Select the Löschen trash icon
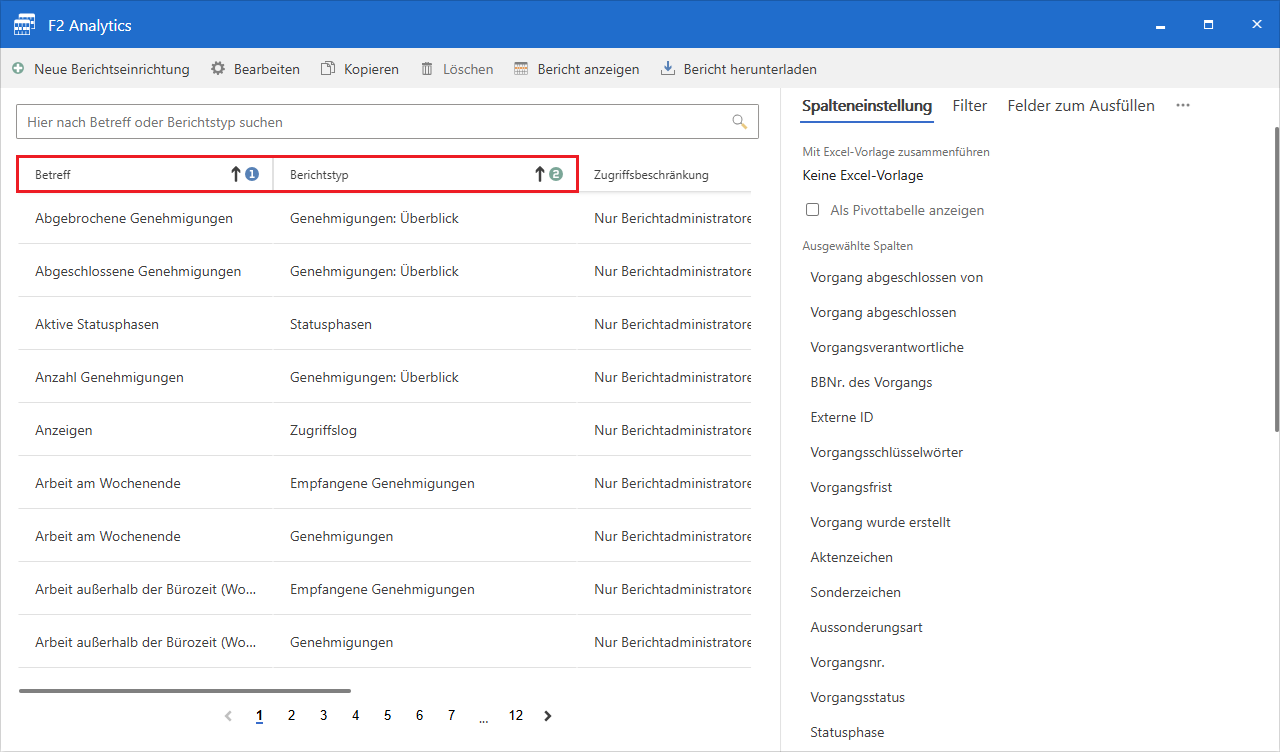This screenshot has width=1280, height=752. [x=426, y=69]
